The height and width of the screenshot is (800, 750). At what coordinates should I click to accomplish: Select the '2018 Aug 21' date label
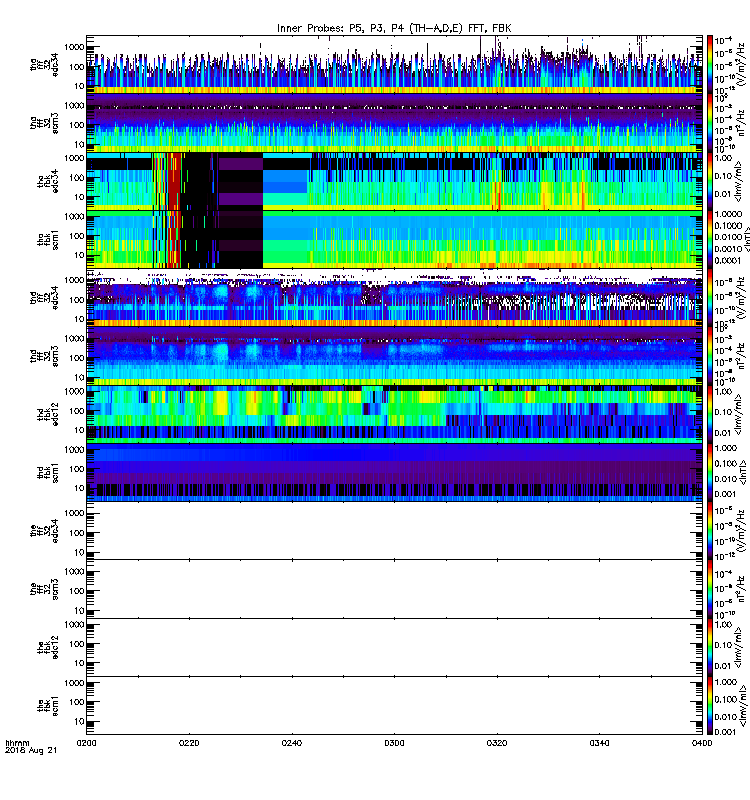click(31, 751)
